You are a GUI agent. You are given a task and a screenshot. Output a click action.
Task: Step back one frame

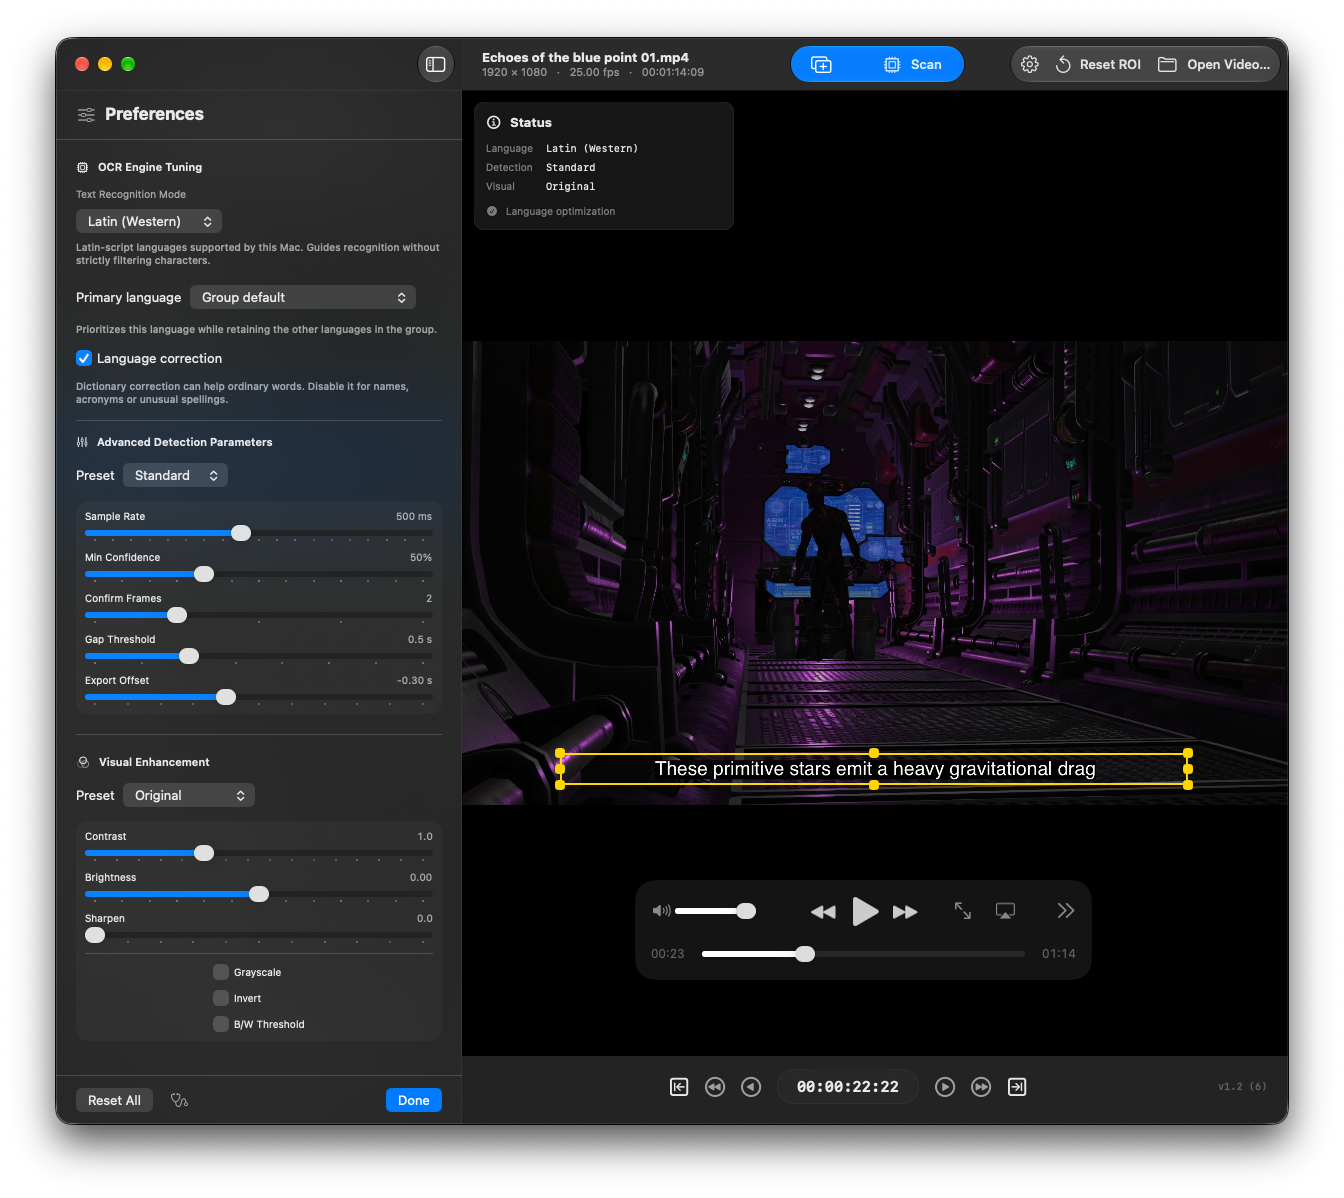(751, 1087)
